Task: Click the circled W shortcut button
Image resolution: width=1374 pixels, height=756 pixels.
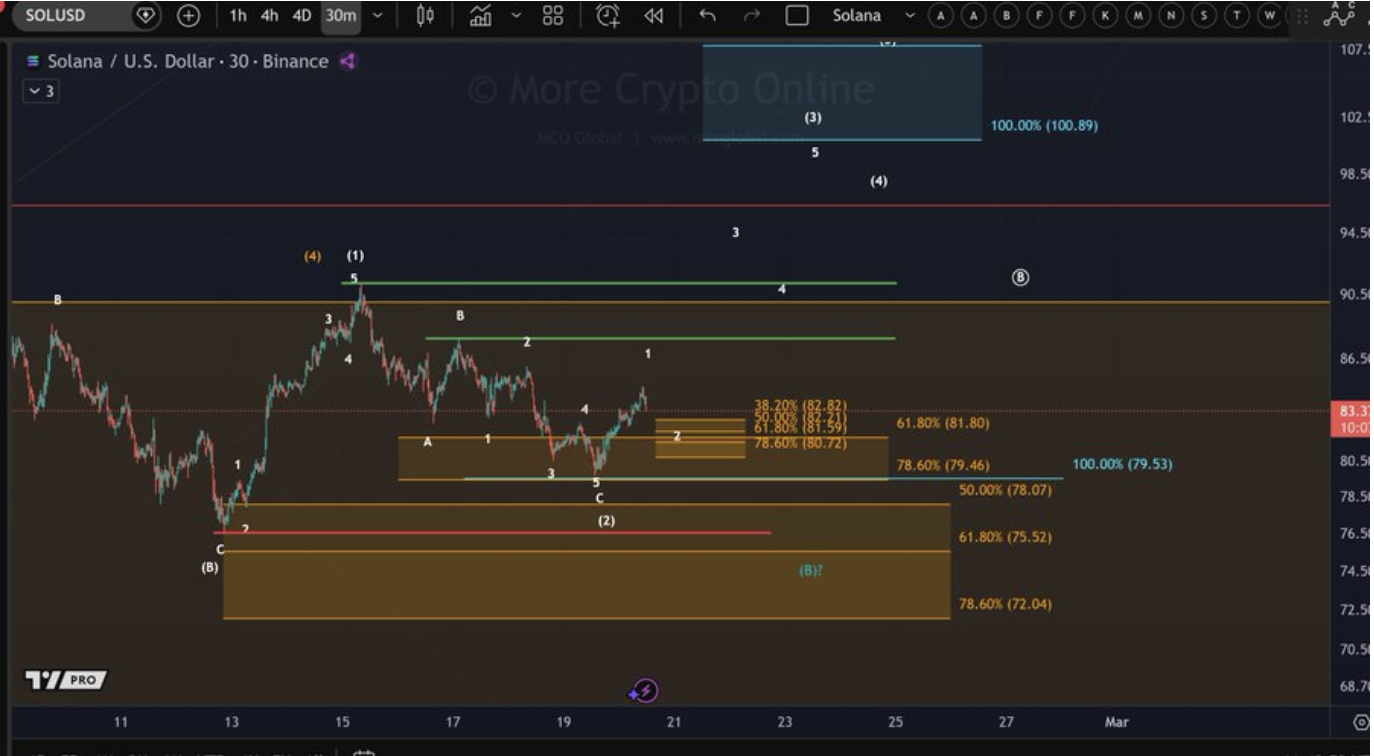Action: 1269,16
